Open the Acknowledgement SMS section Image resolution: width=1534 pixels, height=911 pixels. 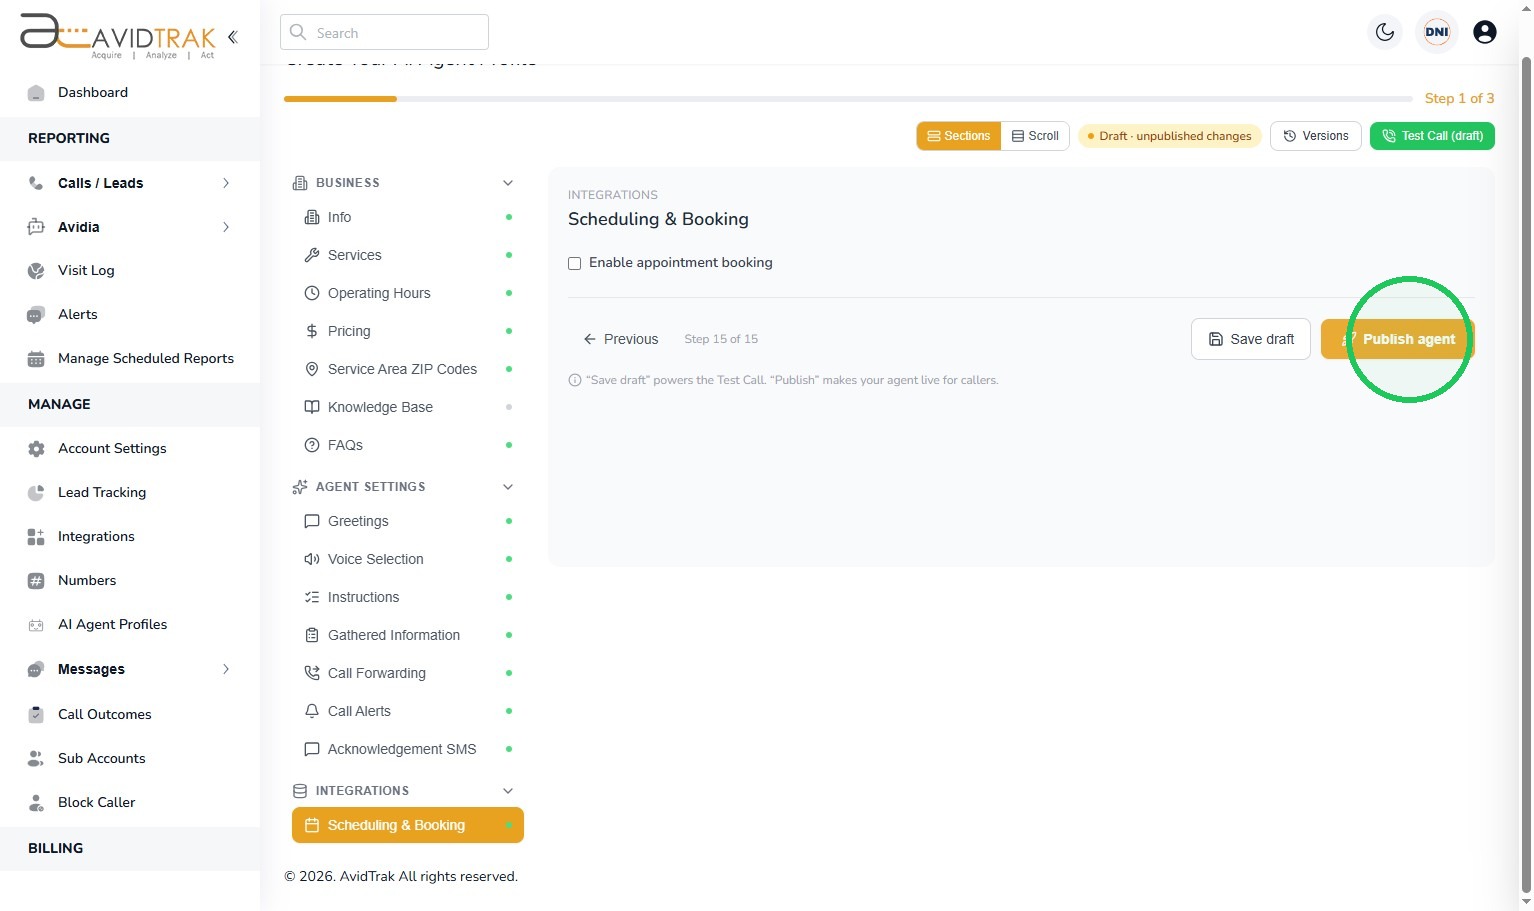pos(408,749)
